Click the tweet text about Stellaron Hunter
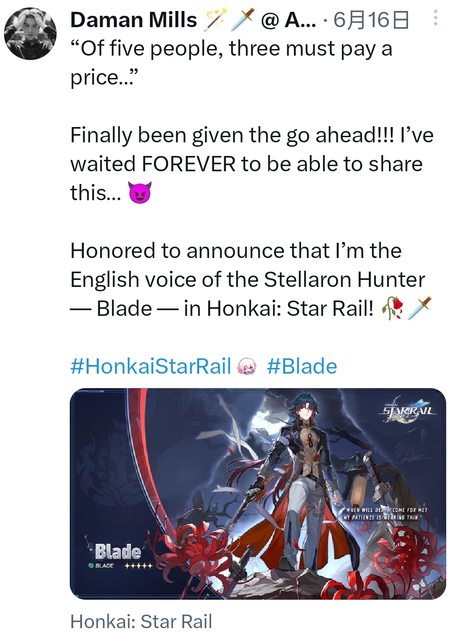Viewport: 462px width, 640px height. pos(250,280)
